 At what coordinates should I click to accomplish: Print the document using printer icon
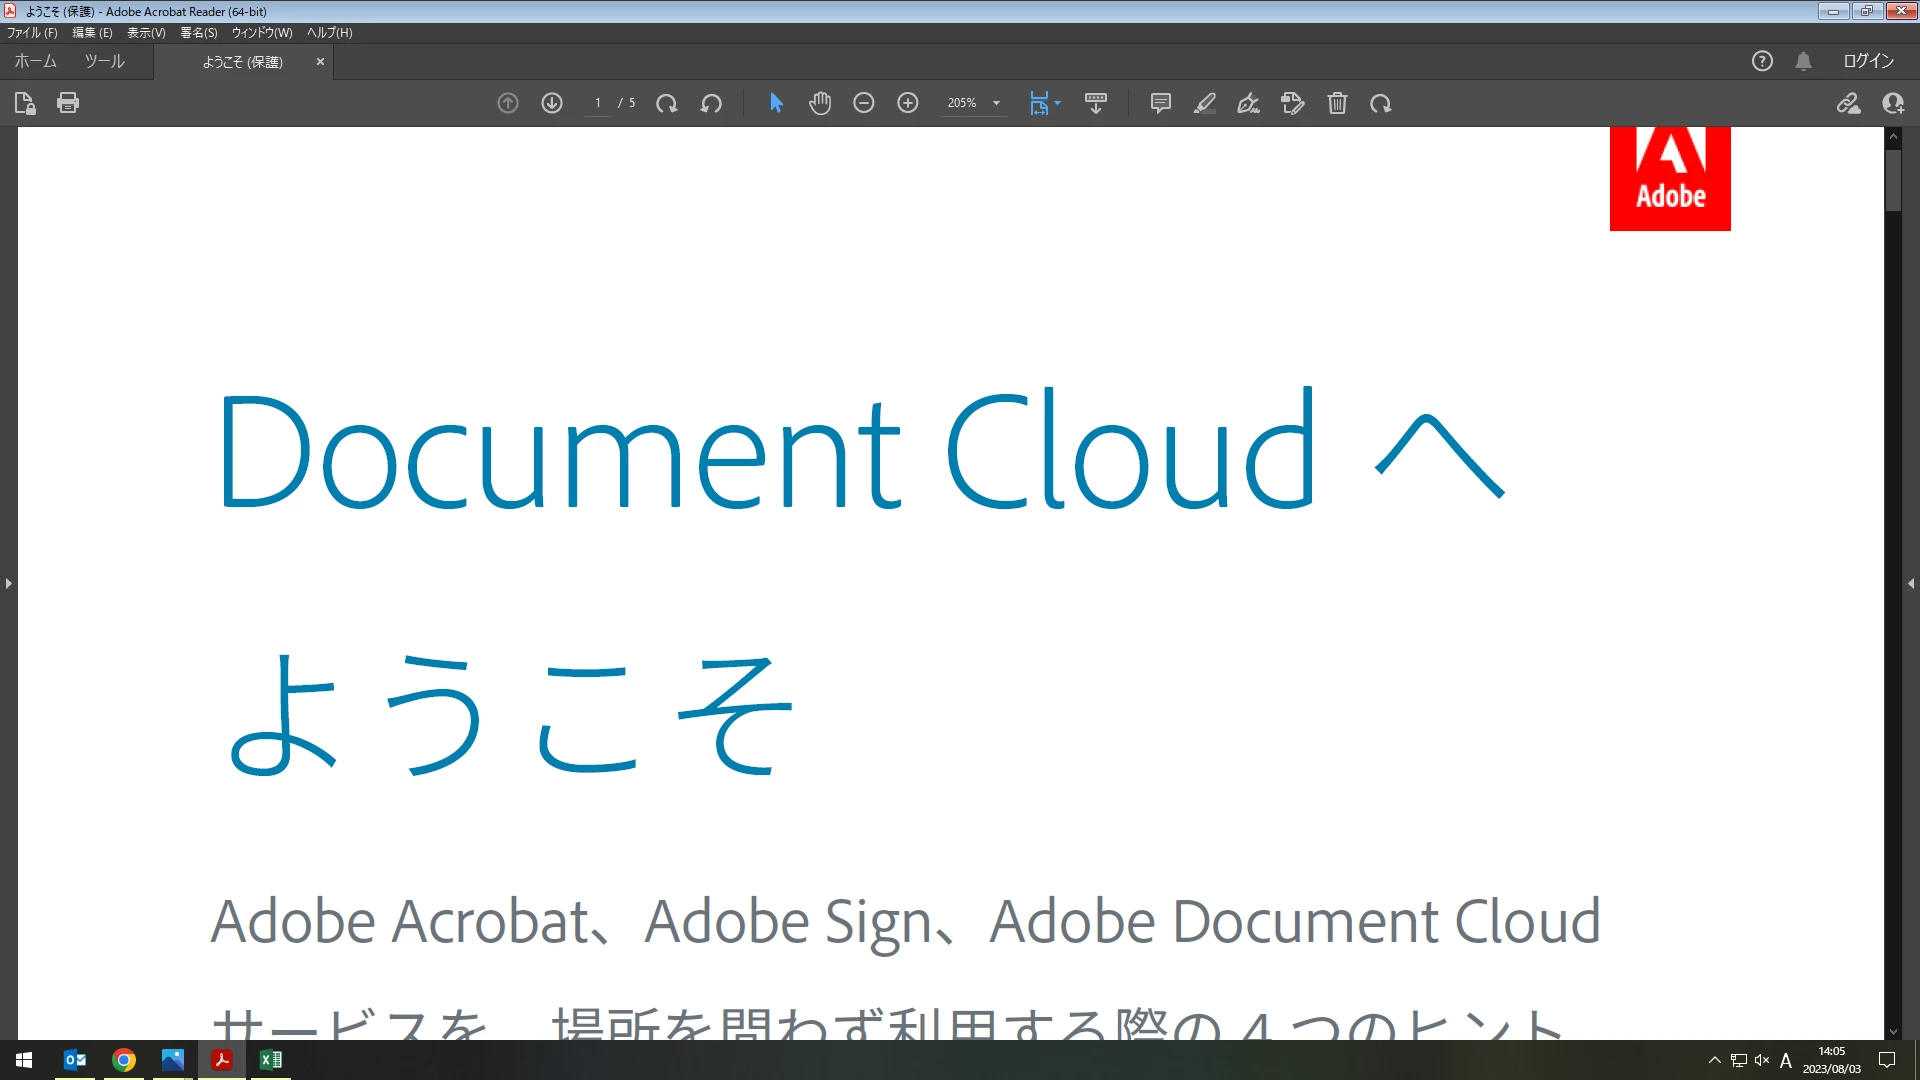pyautogui.click(x=68, y=103)
